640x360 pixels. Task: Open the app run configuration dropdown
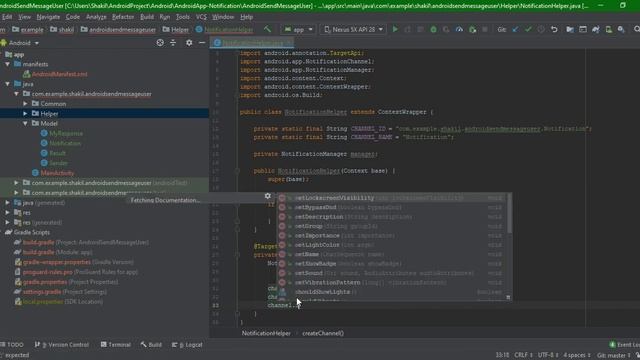[x=298, y=29]
